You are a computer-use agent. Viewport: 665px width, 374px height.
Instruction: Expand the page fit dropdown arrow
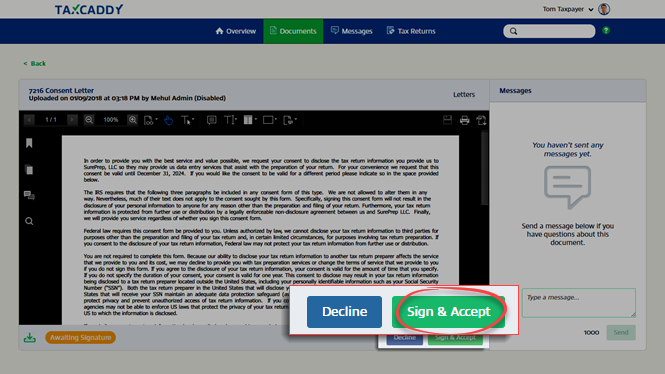click(156, 120)
